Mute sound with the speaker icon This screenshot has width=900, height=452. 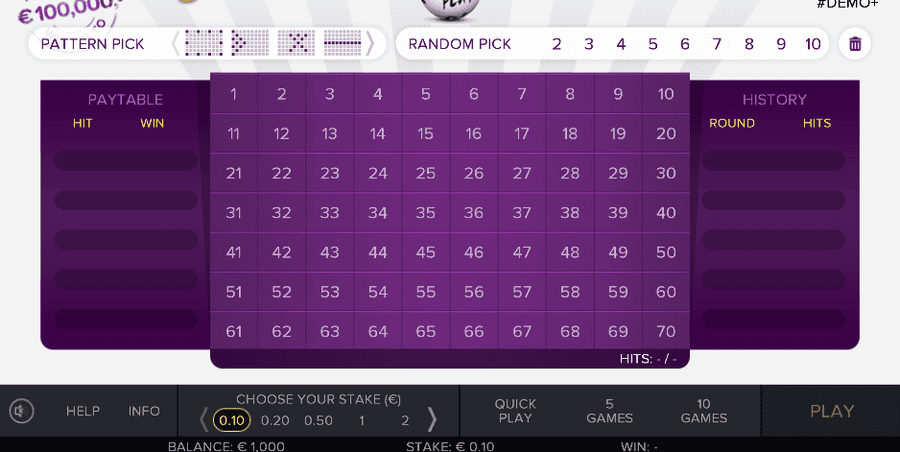click(22, 411)
